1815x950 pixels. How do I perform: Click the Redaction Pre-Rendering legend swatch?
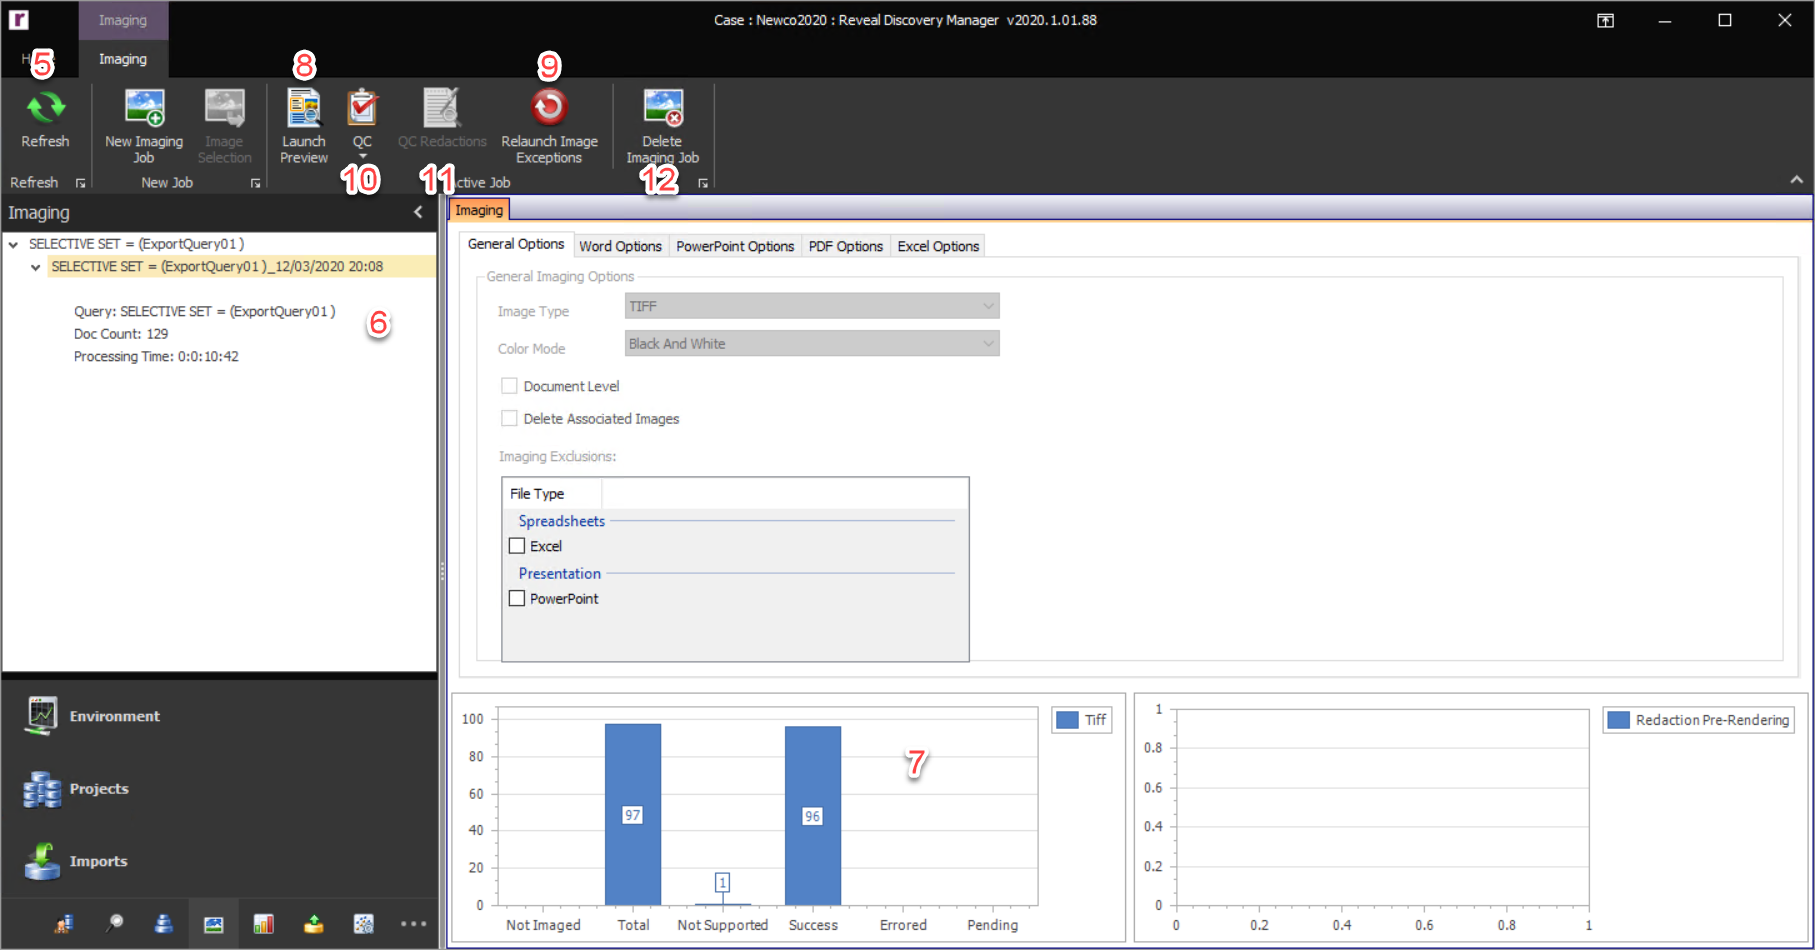1619,720
